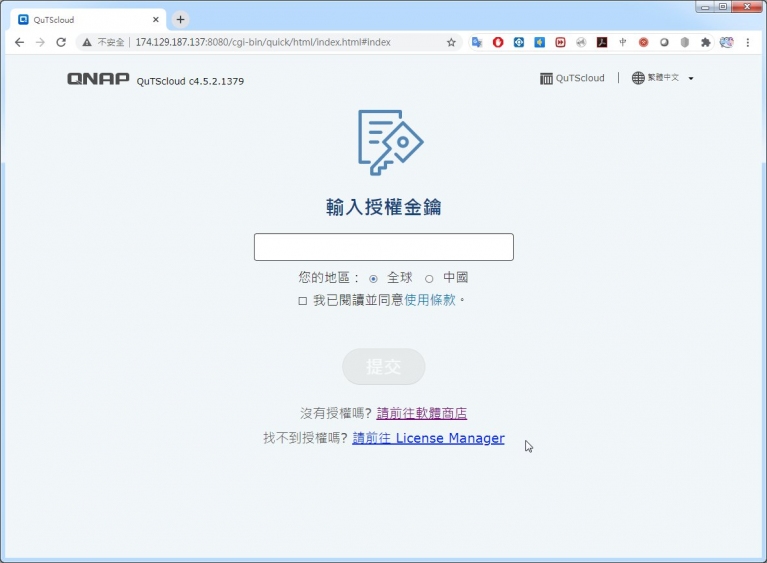Screen dimensions: 767x563
Task: Click the 您的地區 label
Action: [x=329, y=278]
